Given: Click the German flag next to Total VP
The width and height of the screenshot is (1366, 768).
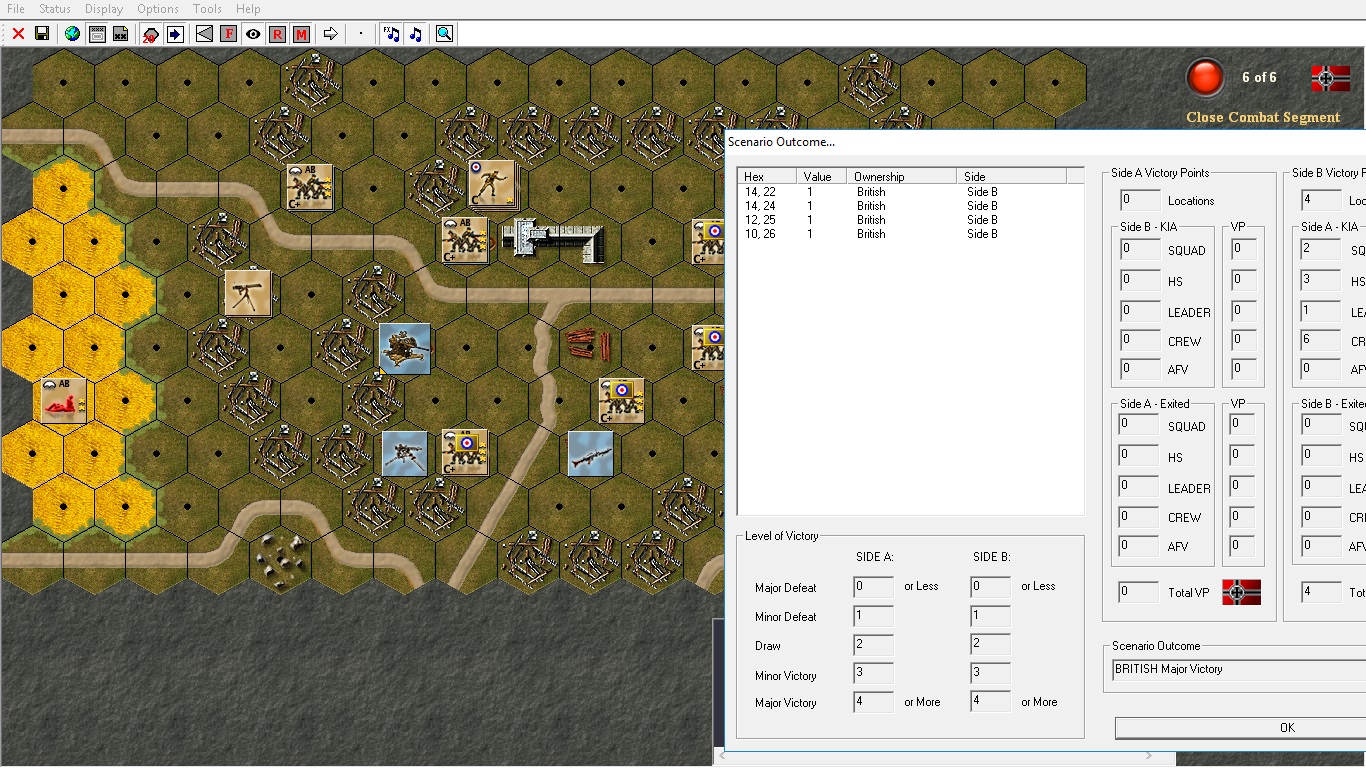Looking at the screenshot, I should point(1241,592).
